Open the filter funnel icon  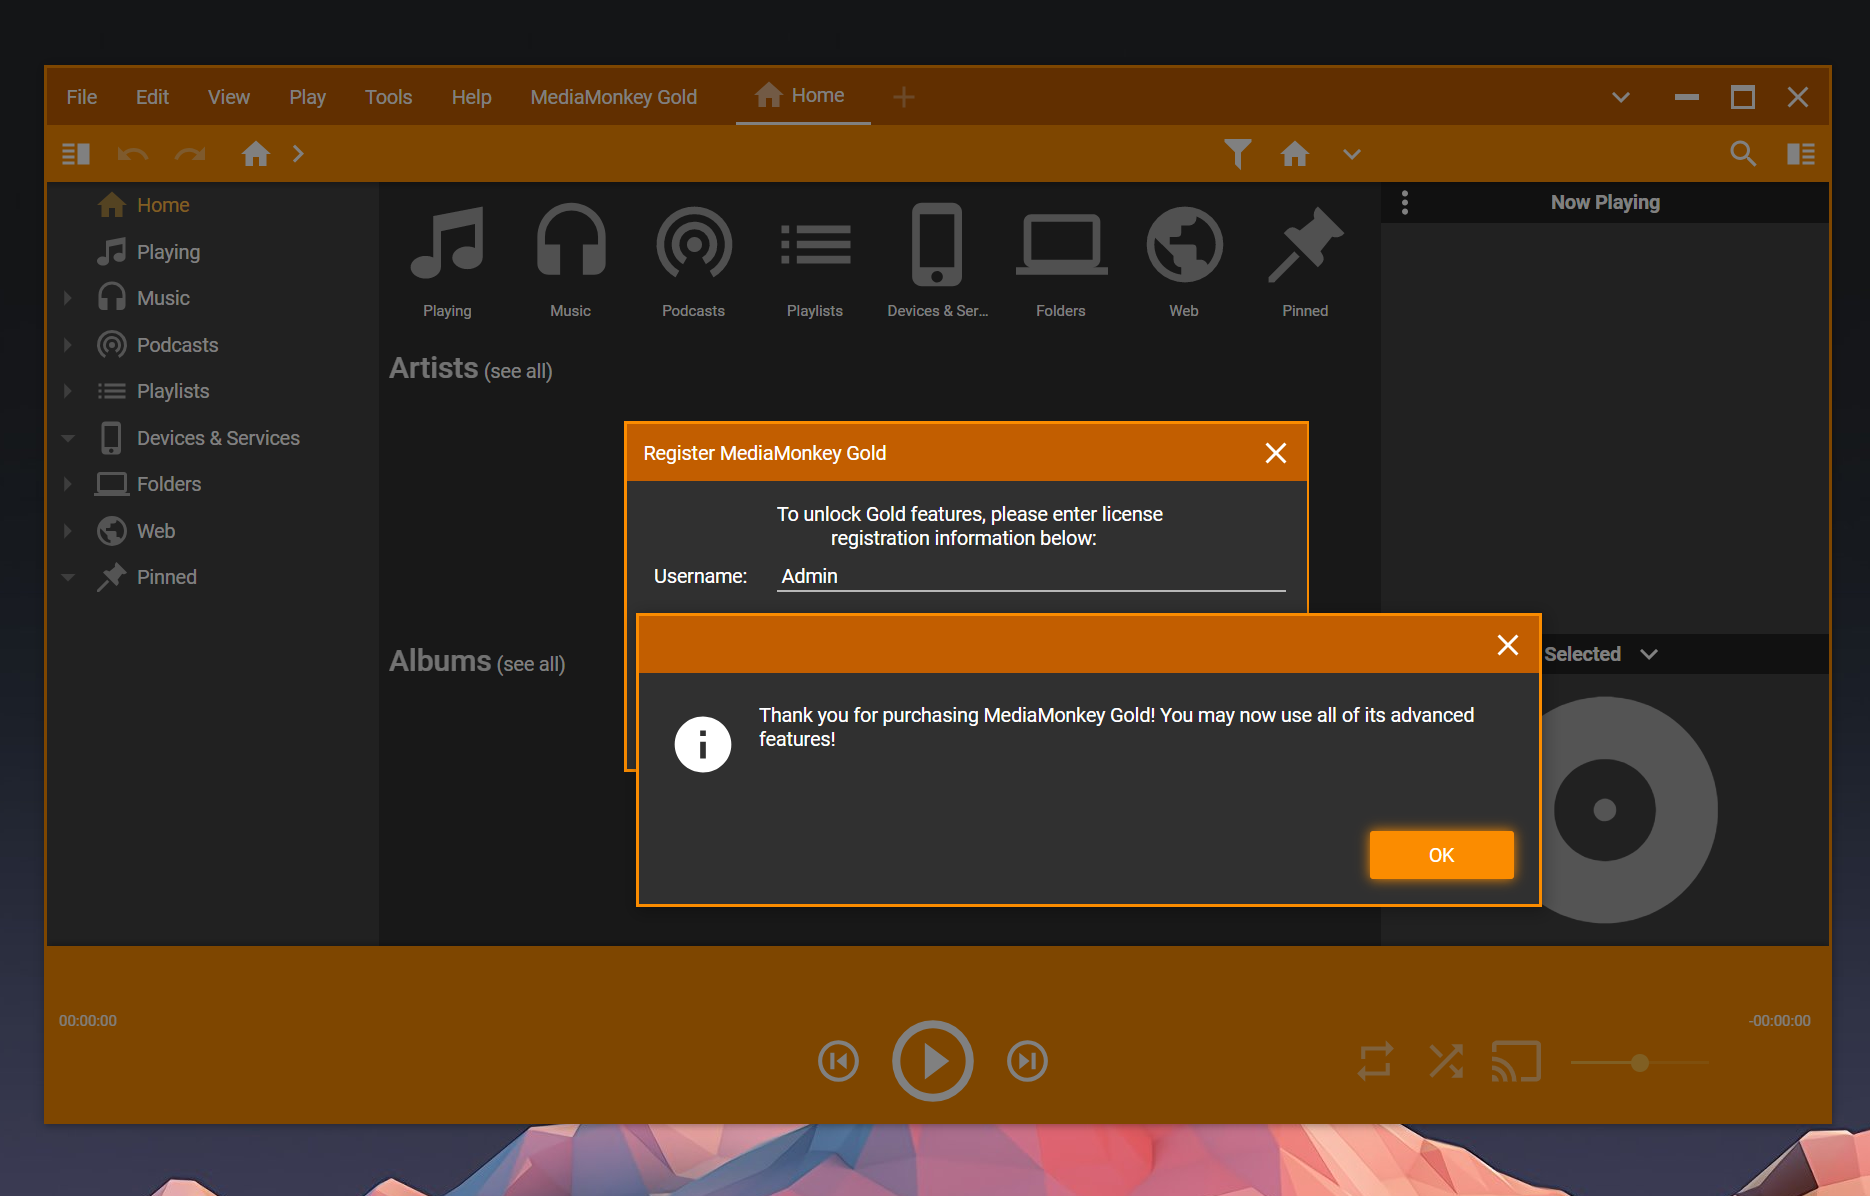(1238, 154)
